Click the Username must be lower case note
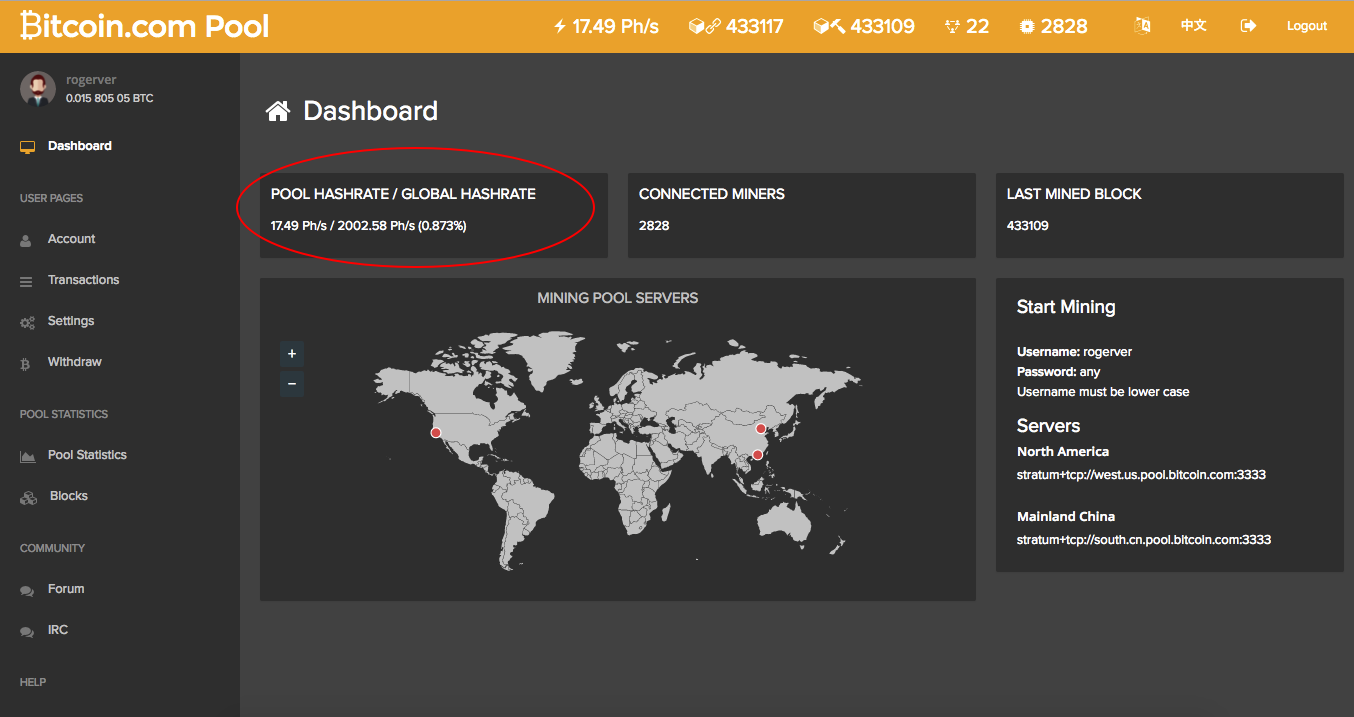Screen dimensions: 1354x717 [1103, 392]
